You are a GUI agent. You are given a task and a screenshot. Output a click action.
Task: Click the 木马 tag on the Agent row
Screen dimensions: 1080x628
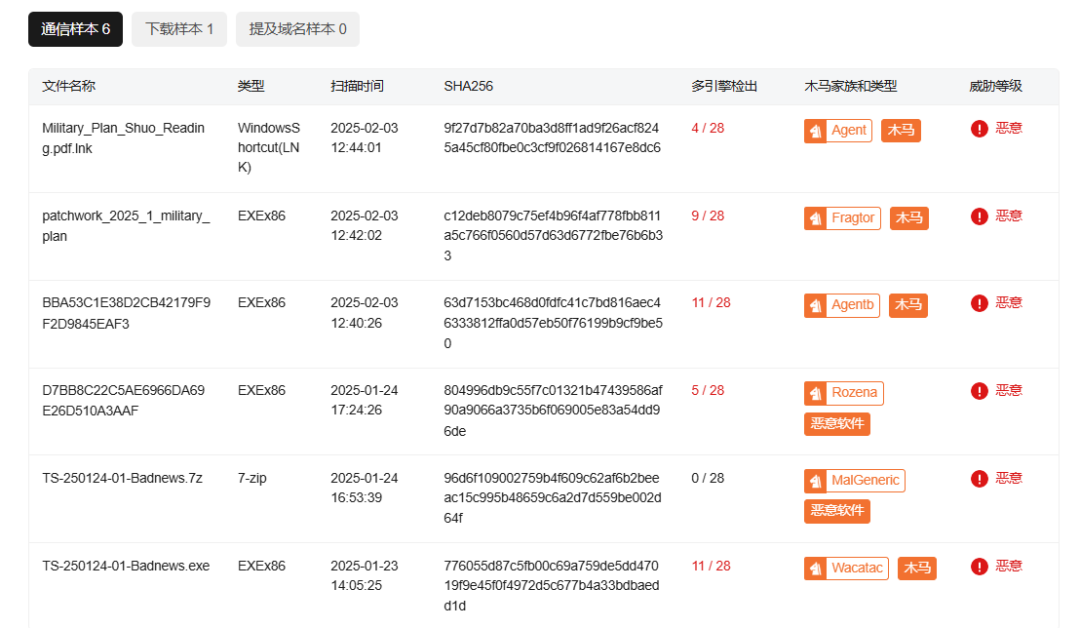click(901, 130)
